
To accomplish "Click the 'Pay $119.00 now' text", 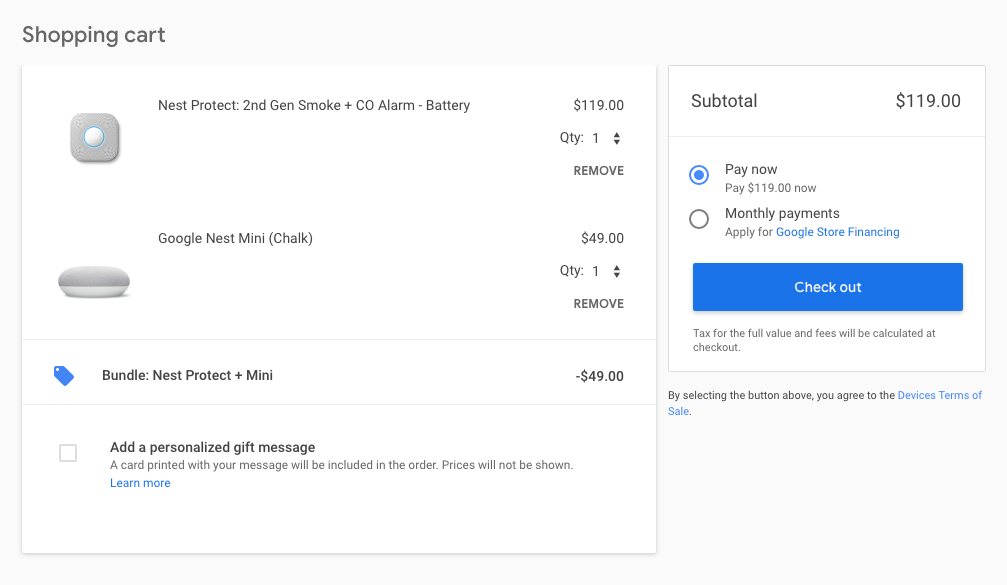I will tap(771, 188).
